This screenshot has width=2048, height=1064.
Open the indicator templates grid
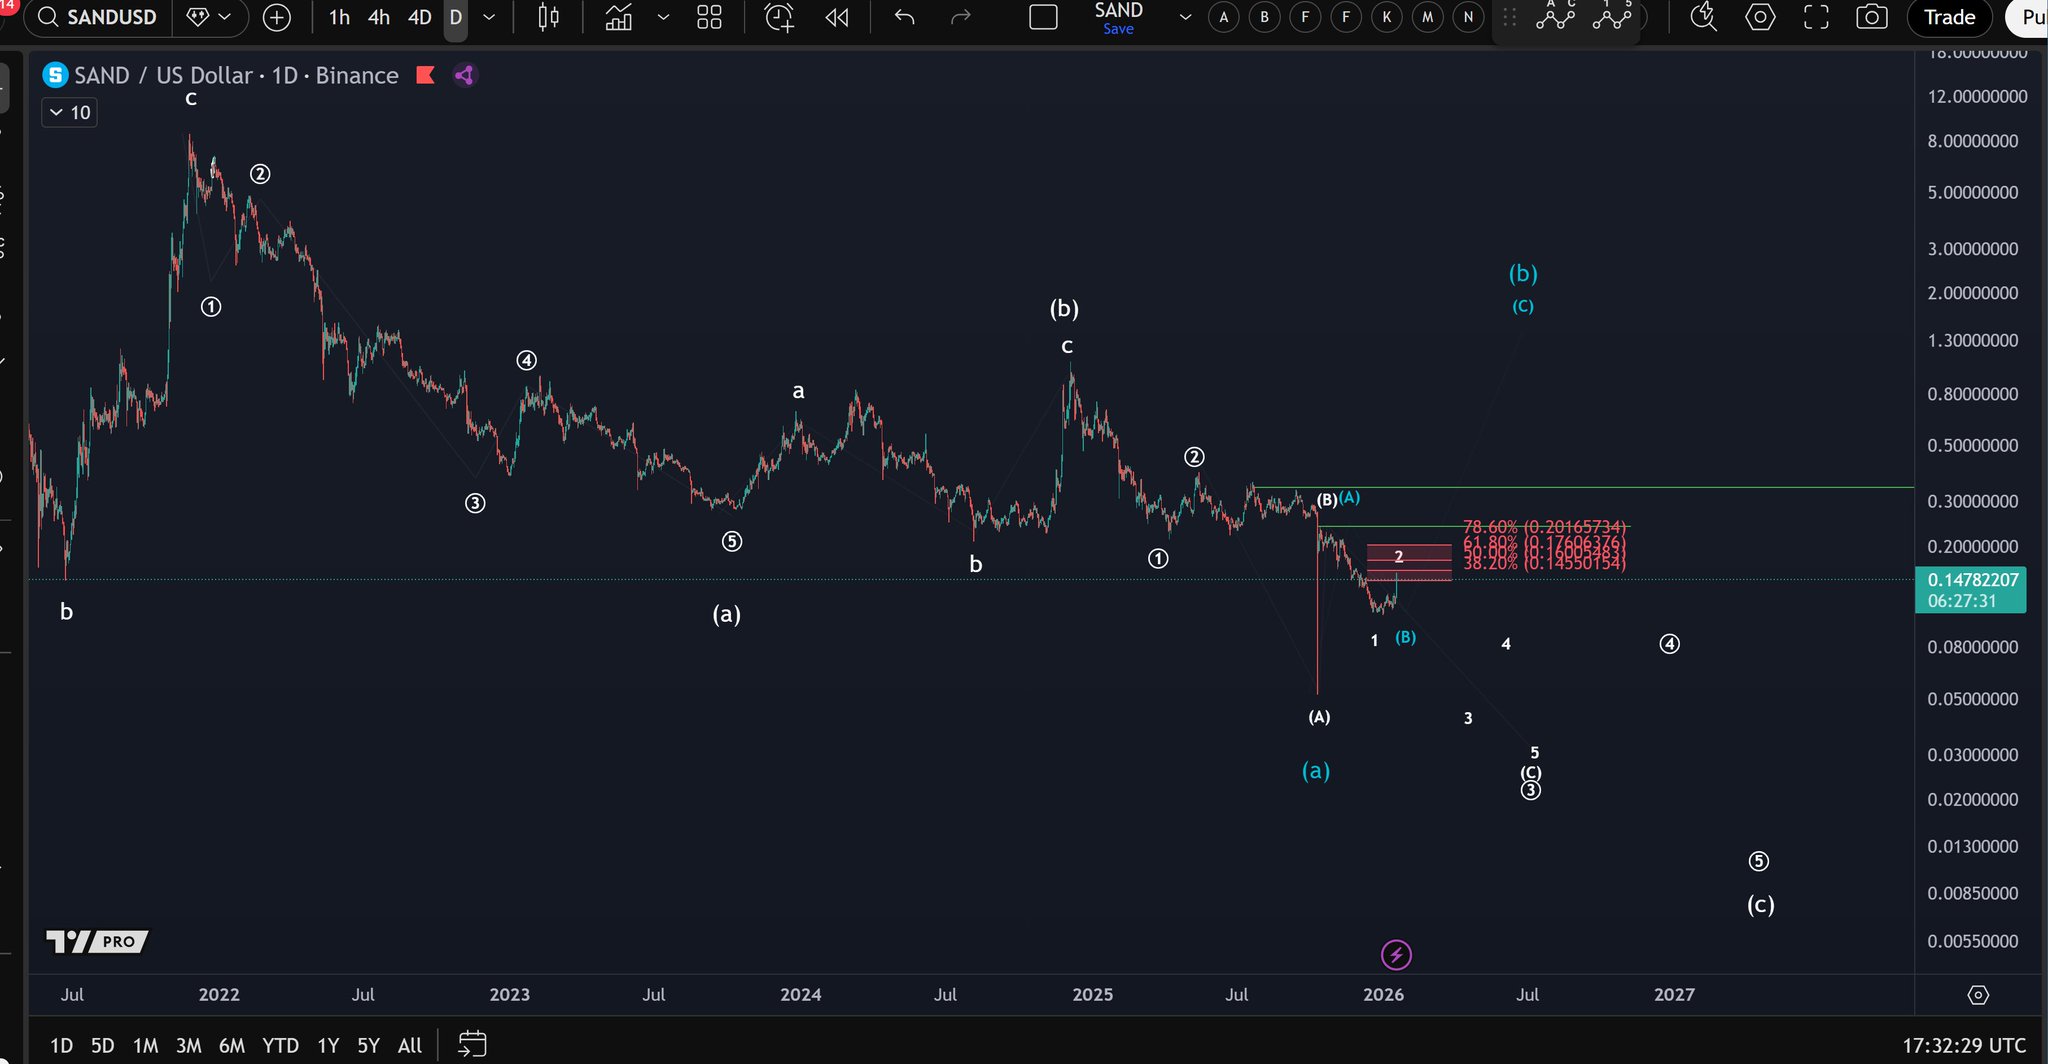(x=709, y=17)
